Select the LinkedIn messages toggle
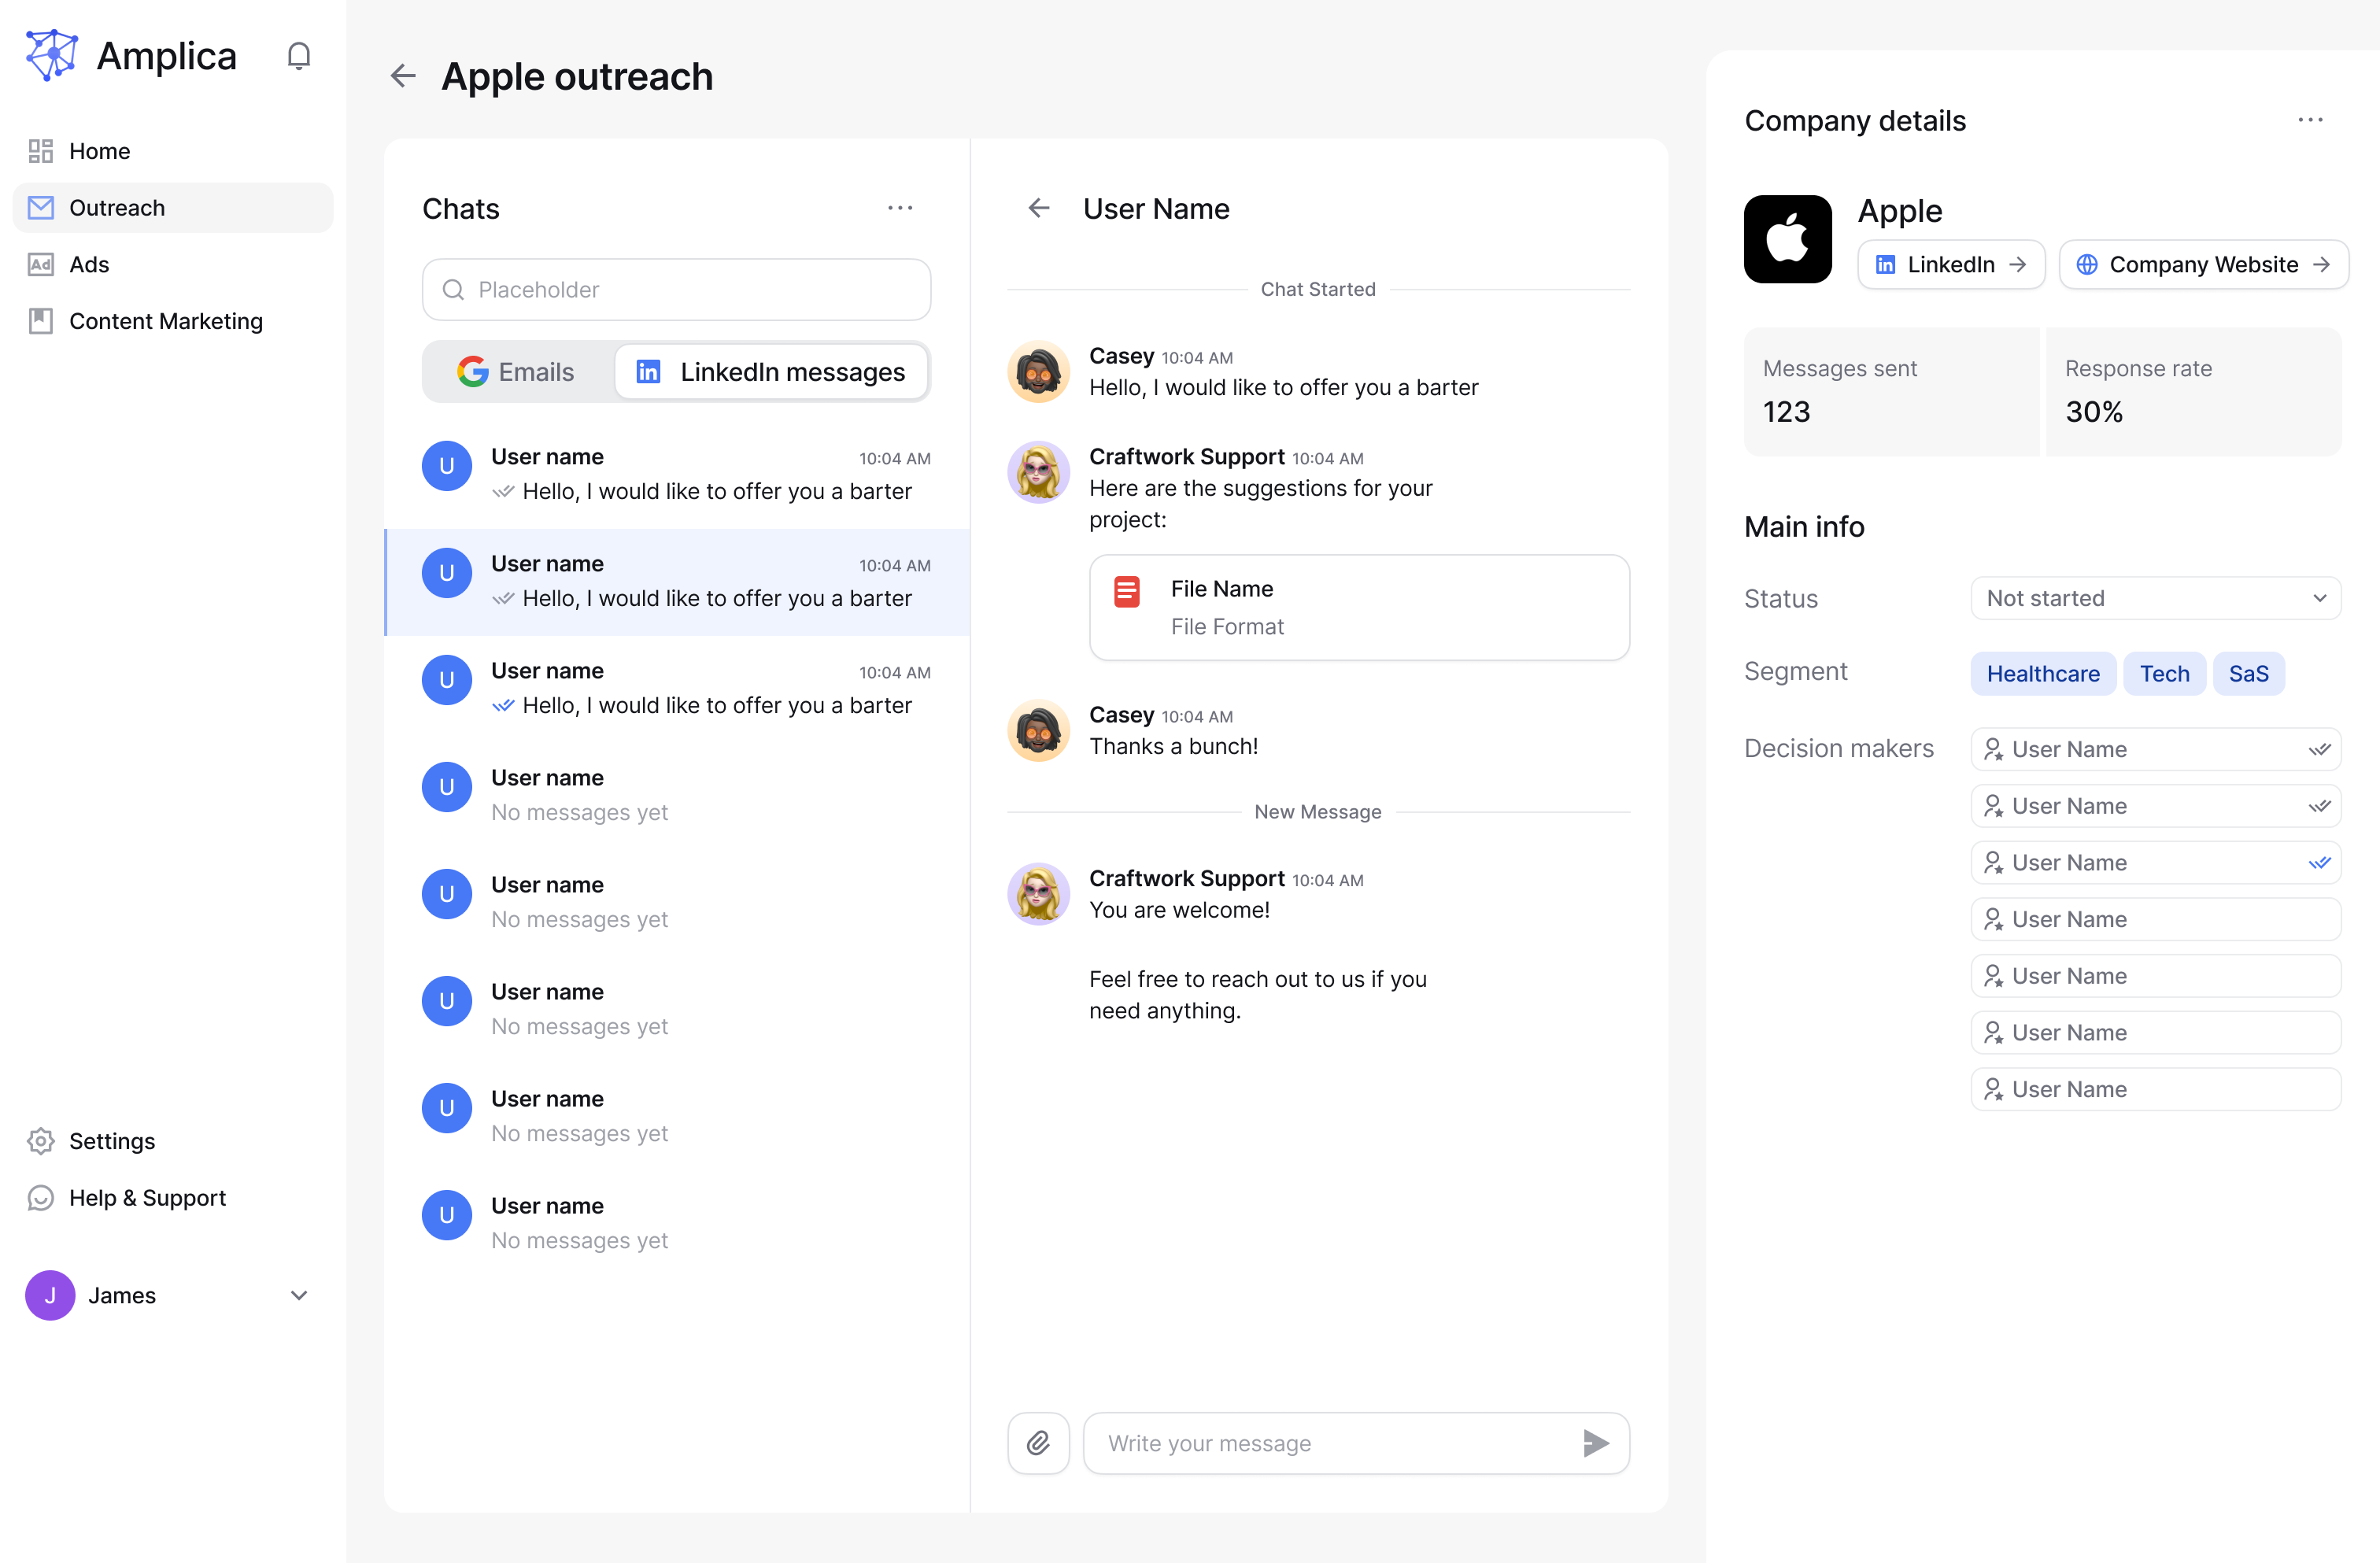The height and width of the screenshot is (1563, 2380). click(x=771, y=372)
